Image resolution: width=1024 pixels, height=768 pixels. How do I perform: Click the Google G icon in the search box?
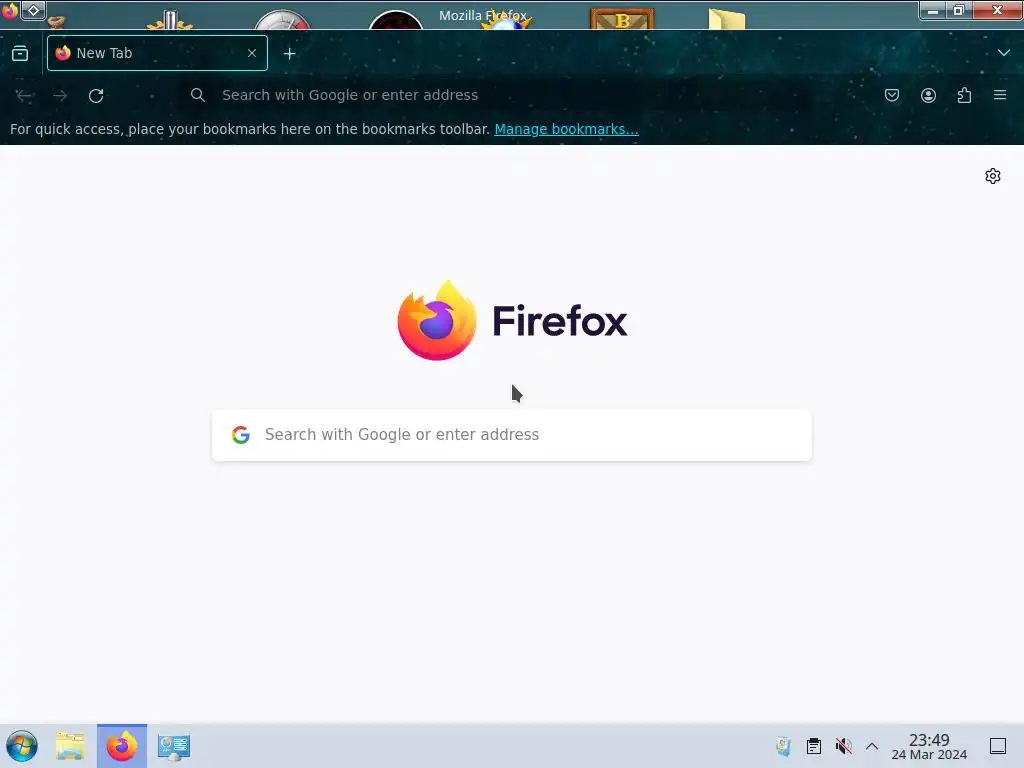[x=241, y=435]
